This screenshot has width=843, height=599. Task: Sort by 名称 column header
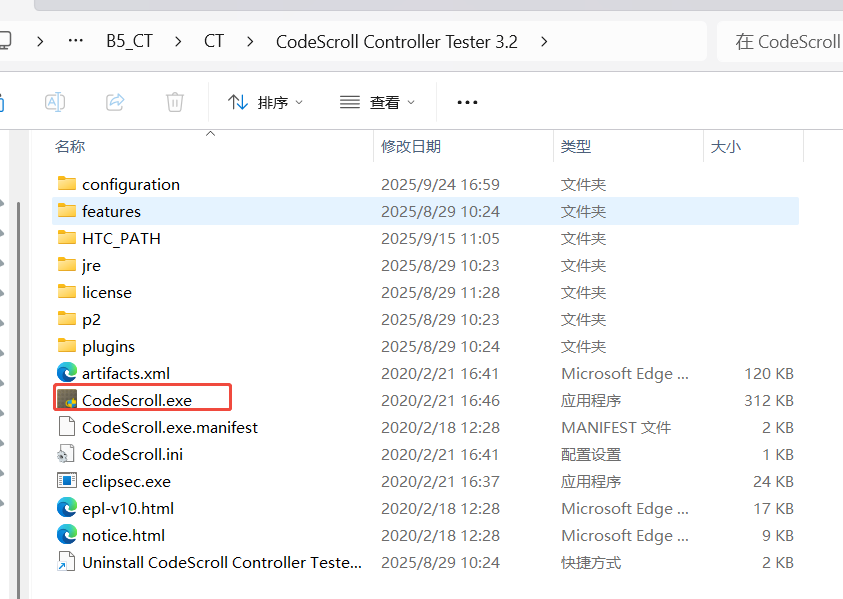pyautogui.click(x=70, y=146)
